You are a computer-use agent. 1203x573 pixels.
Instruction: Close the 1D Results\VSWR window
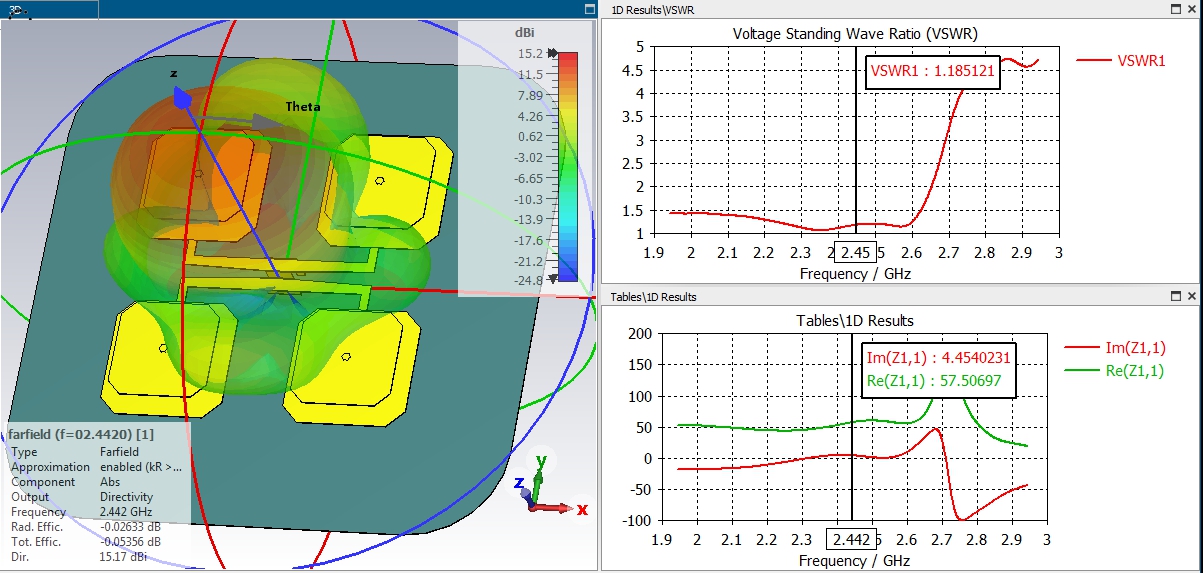(x=1192, y=9)
